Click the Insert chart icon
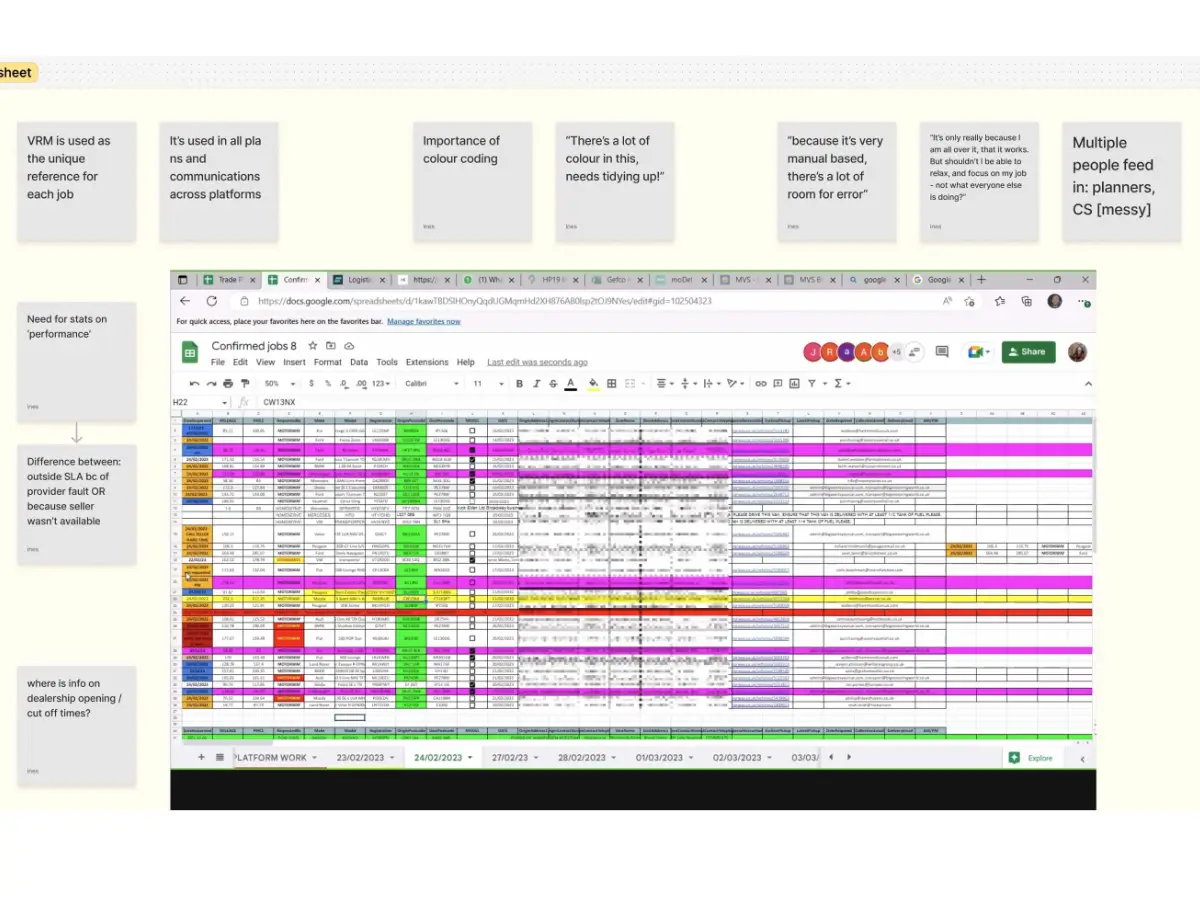Image resolution: width=1200 pixels, height=900 pixels. [x=794, y=383]
